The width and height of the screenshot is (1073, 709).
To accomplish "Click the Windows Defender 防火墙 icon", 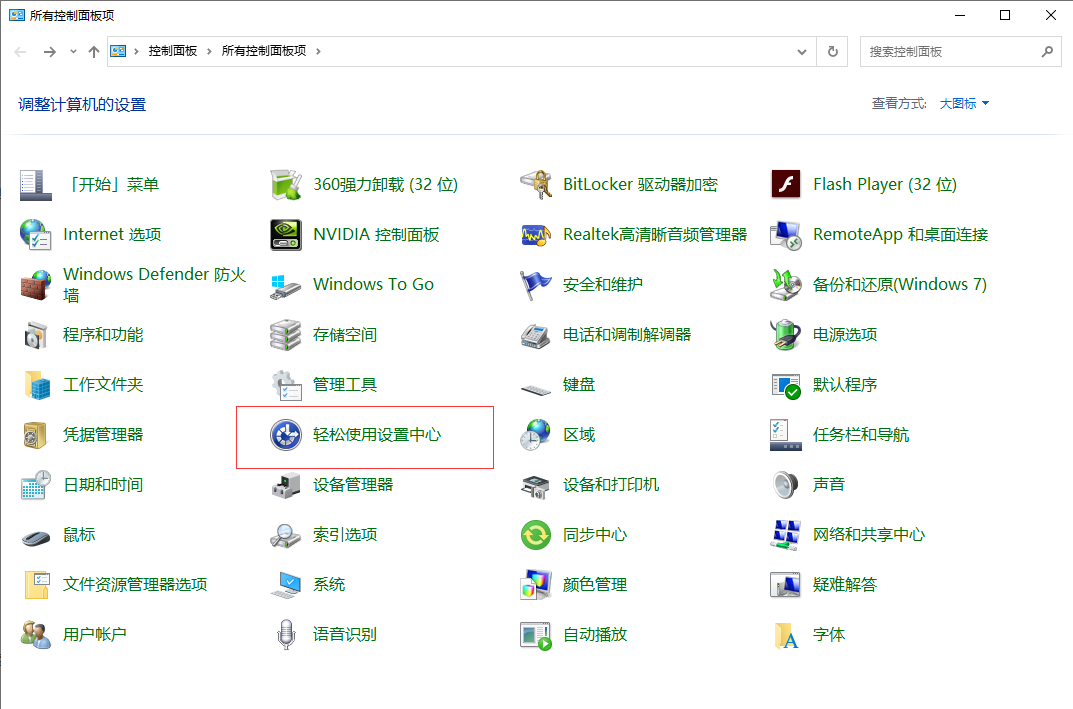I will point(36,285).
